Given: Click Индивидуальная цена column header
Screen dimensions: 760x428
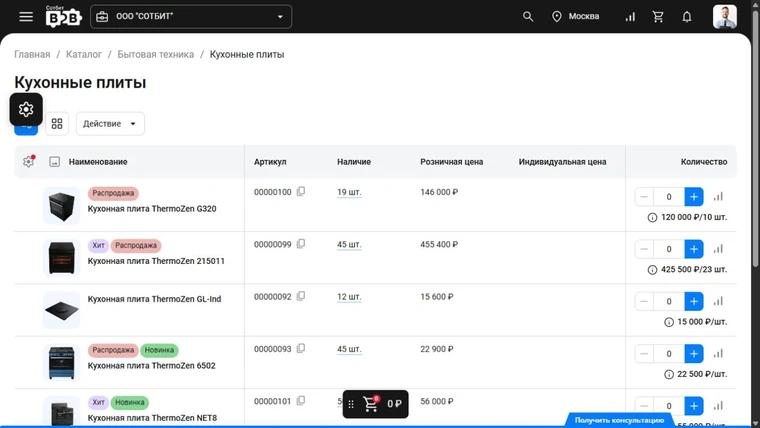Looking at the screenshot, I should tap(562, 162).
